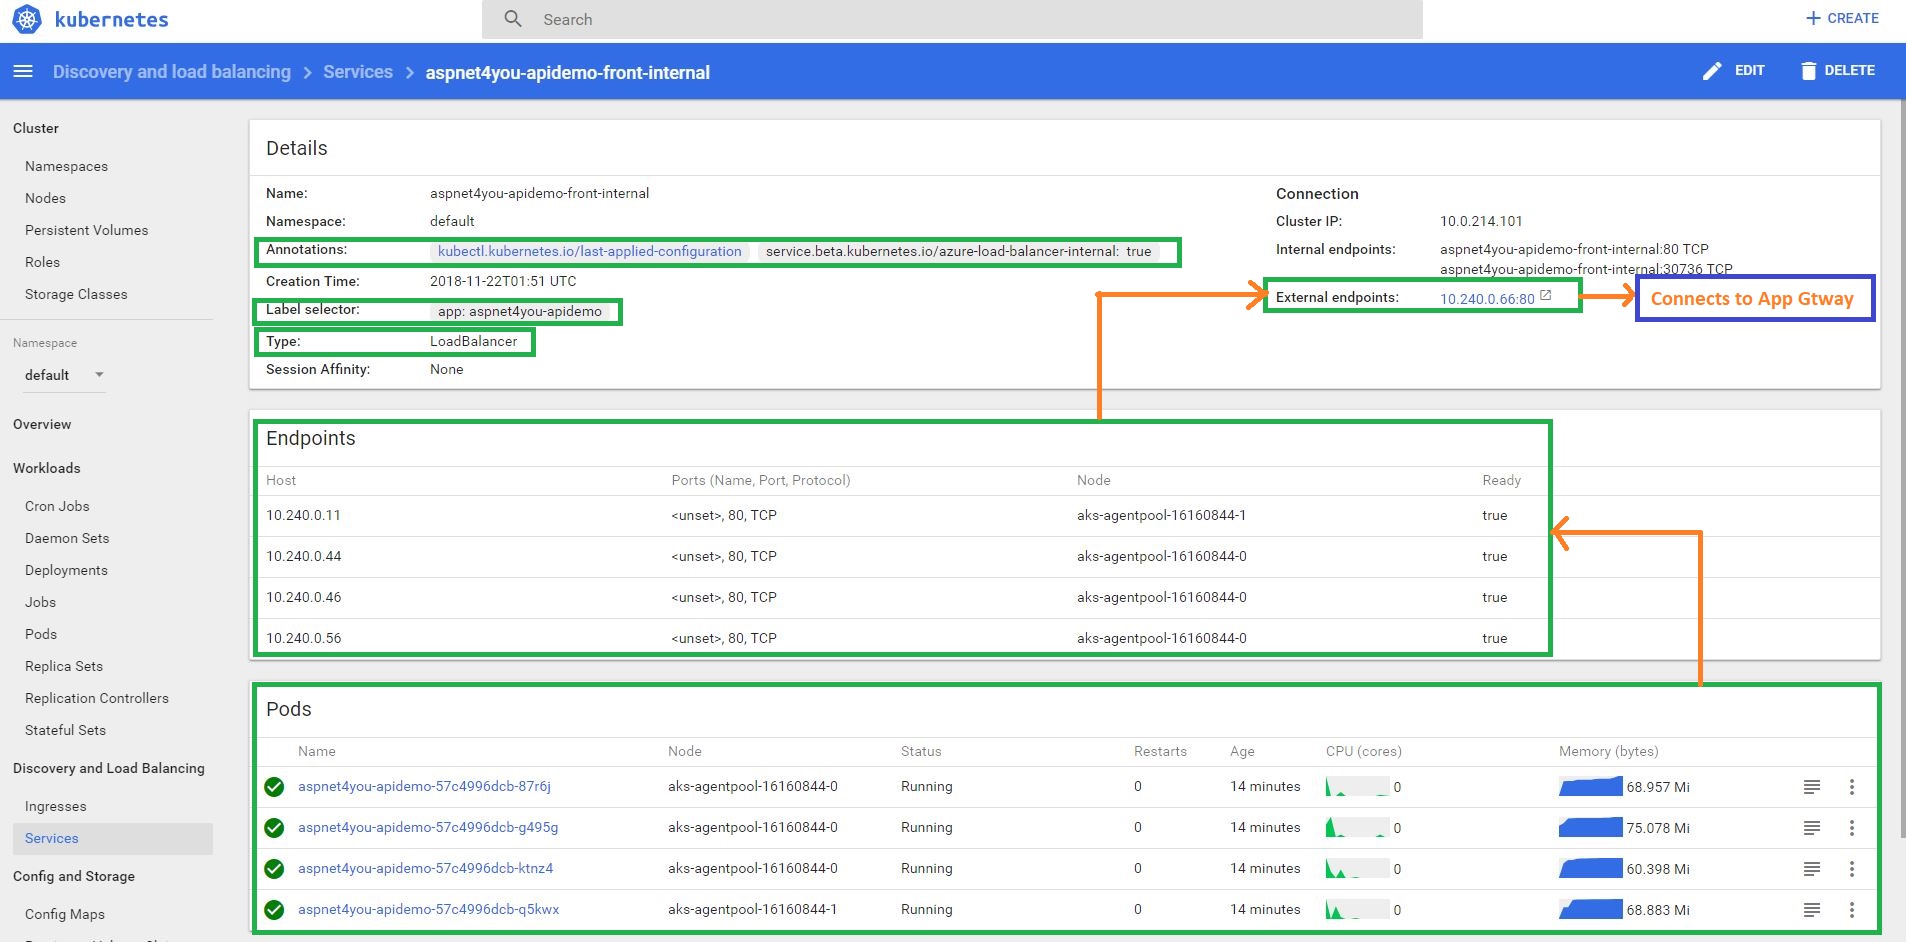Open the Cluster sidebar section
Image resolution: width=1906 pixels, height=942 pixels.
(x=36, y=128)
